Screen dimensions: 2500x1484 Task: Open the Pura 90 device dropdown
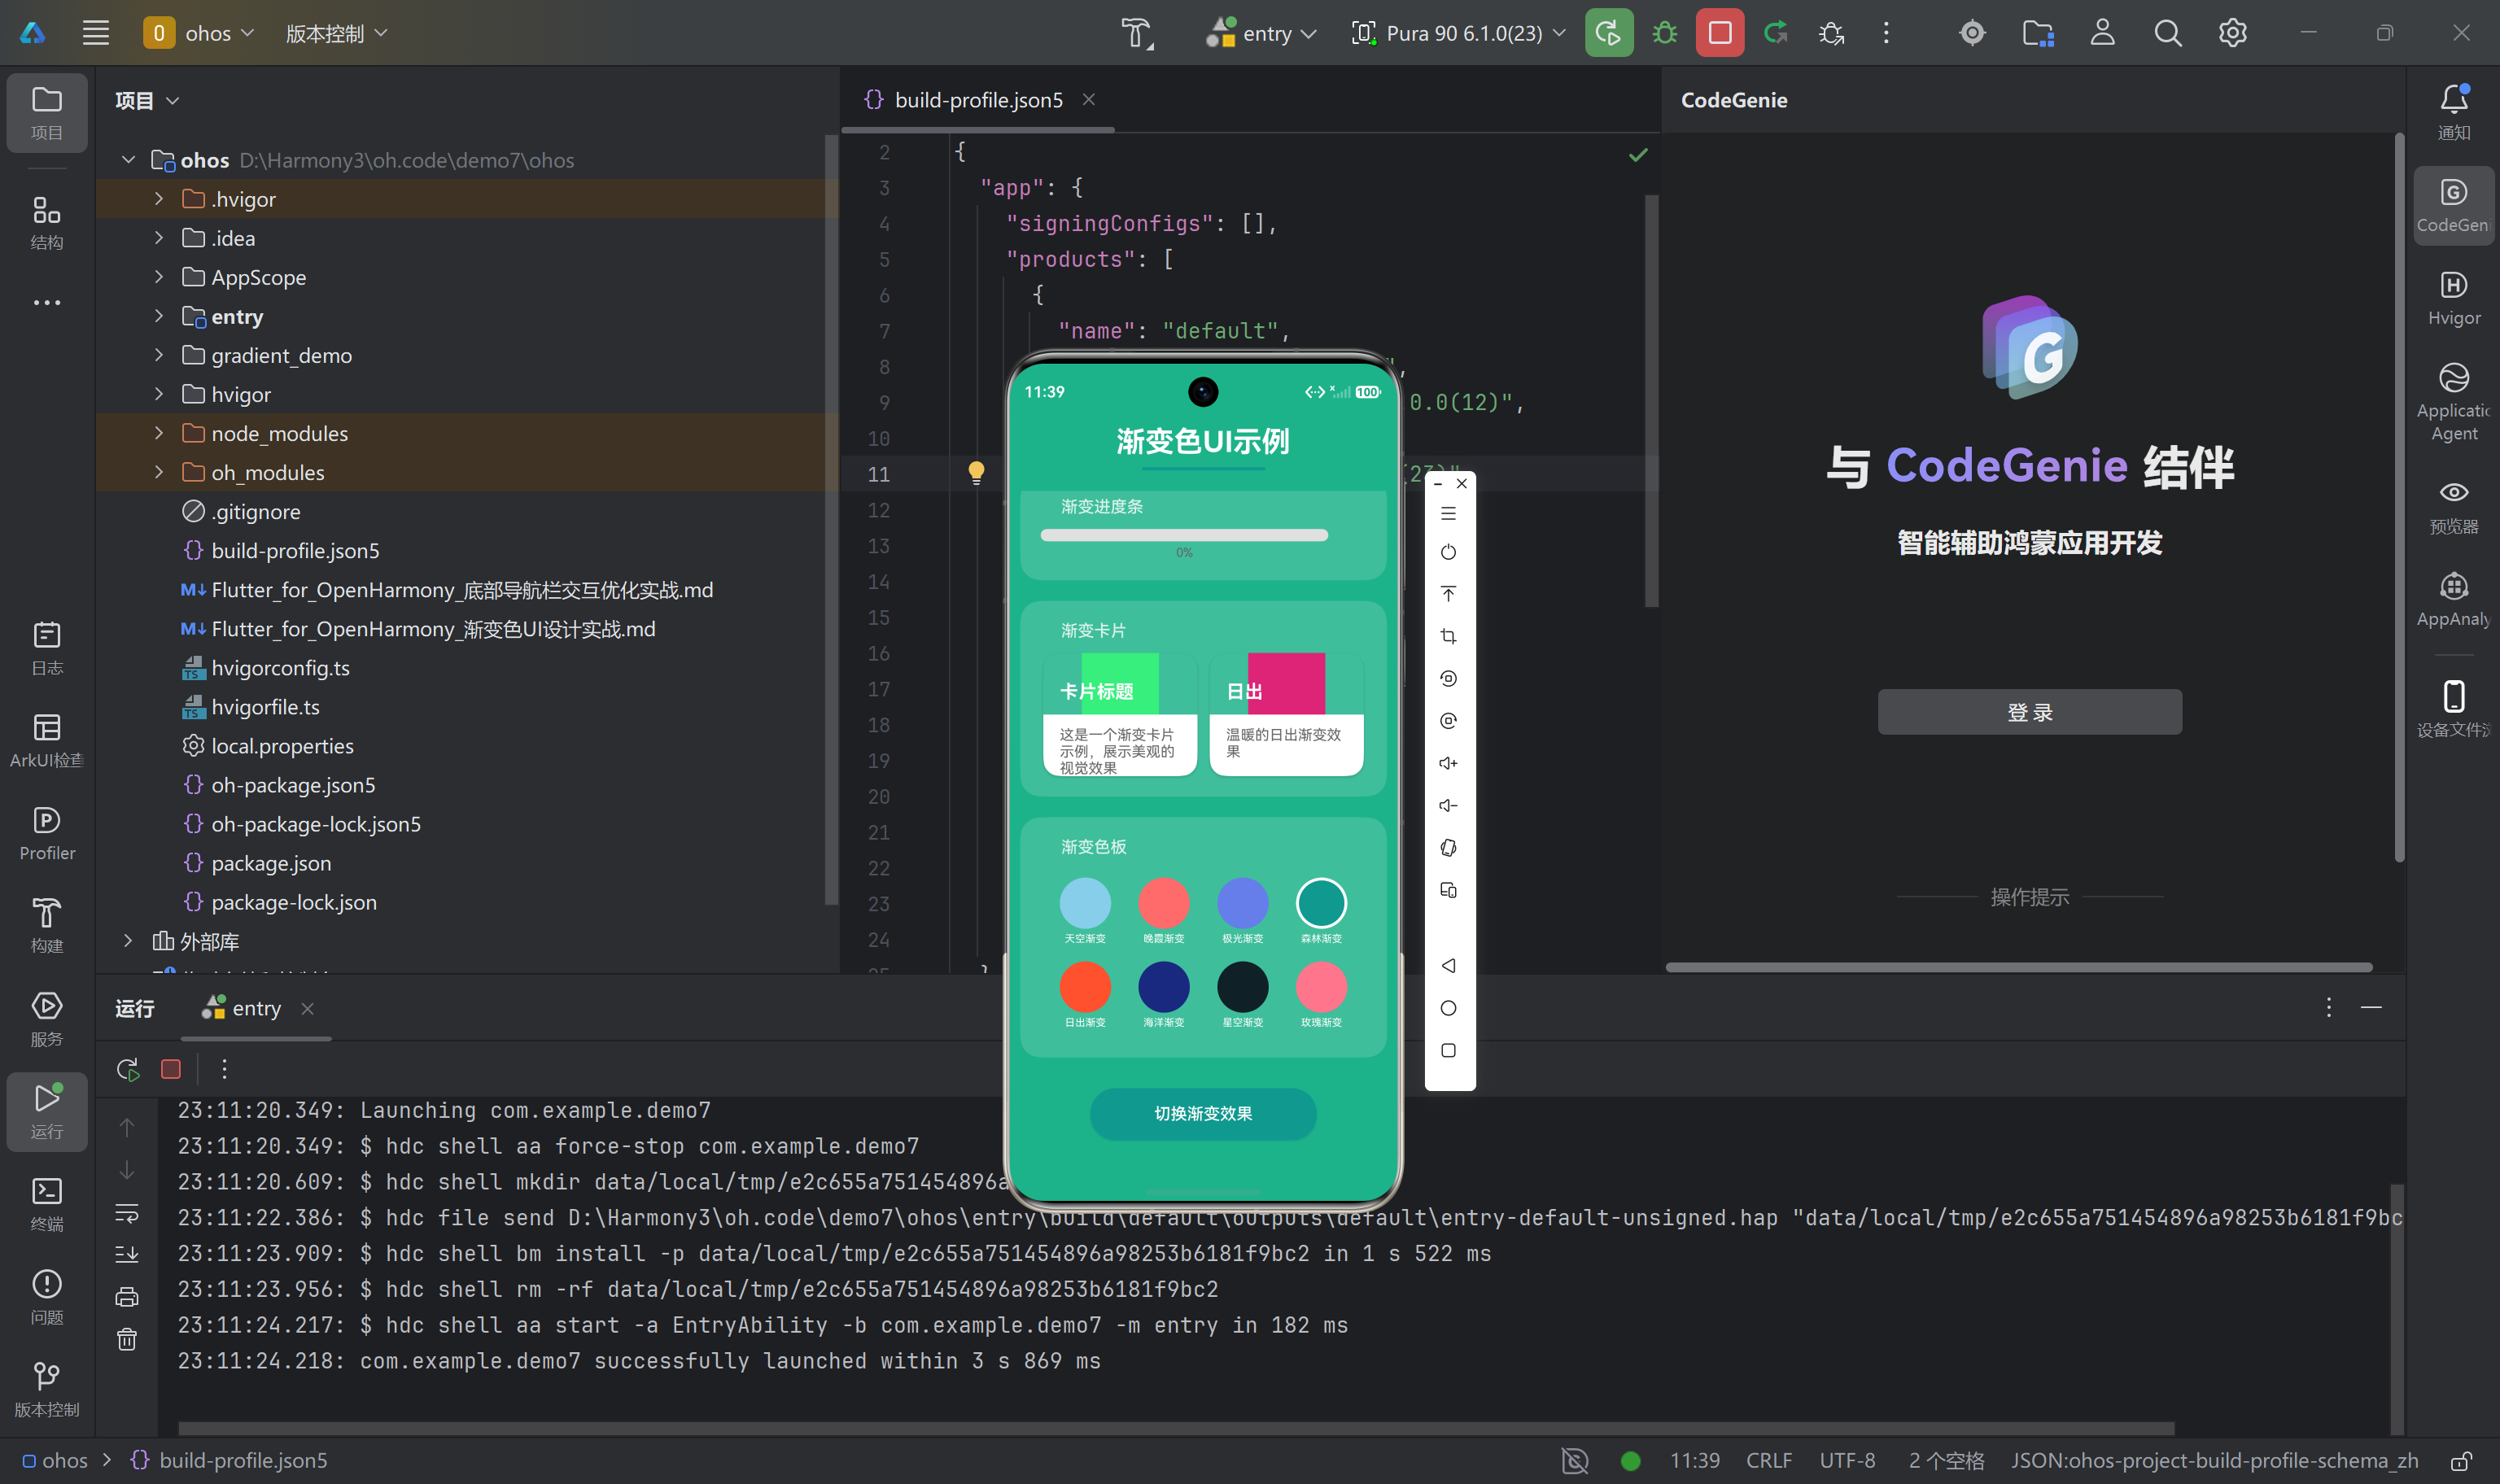pos(1459,33)
